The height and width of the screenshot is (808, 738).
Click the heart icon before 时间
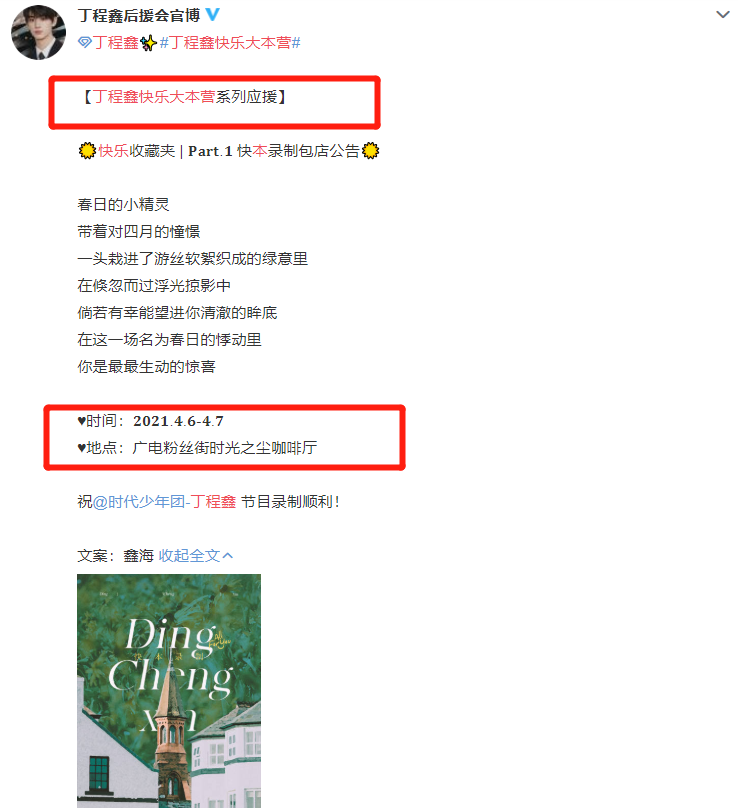[x=81, y=421]
